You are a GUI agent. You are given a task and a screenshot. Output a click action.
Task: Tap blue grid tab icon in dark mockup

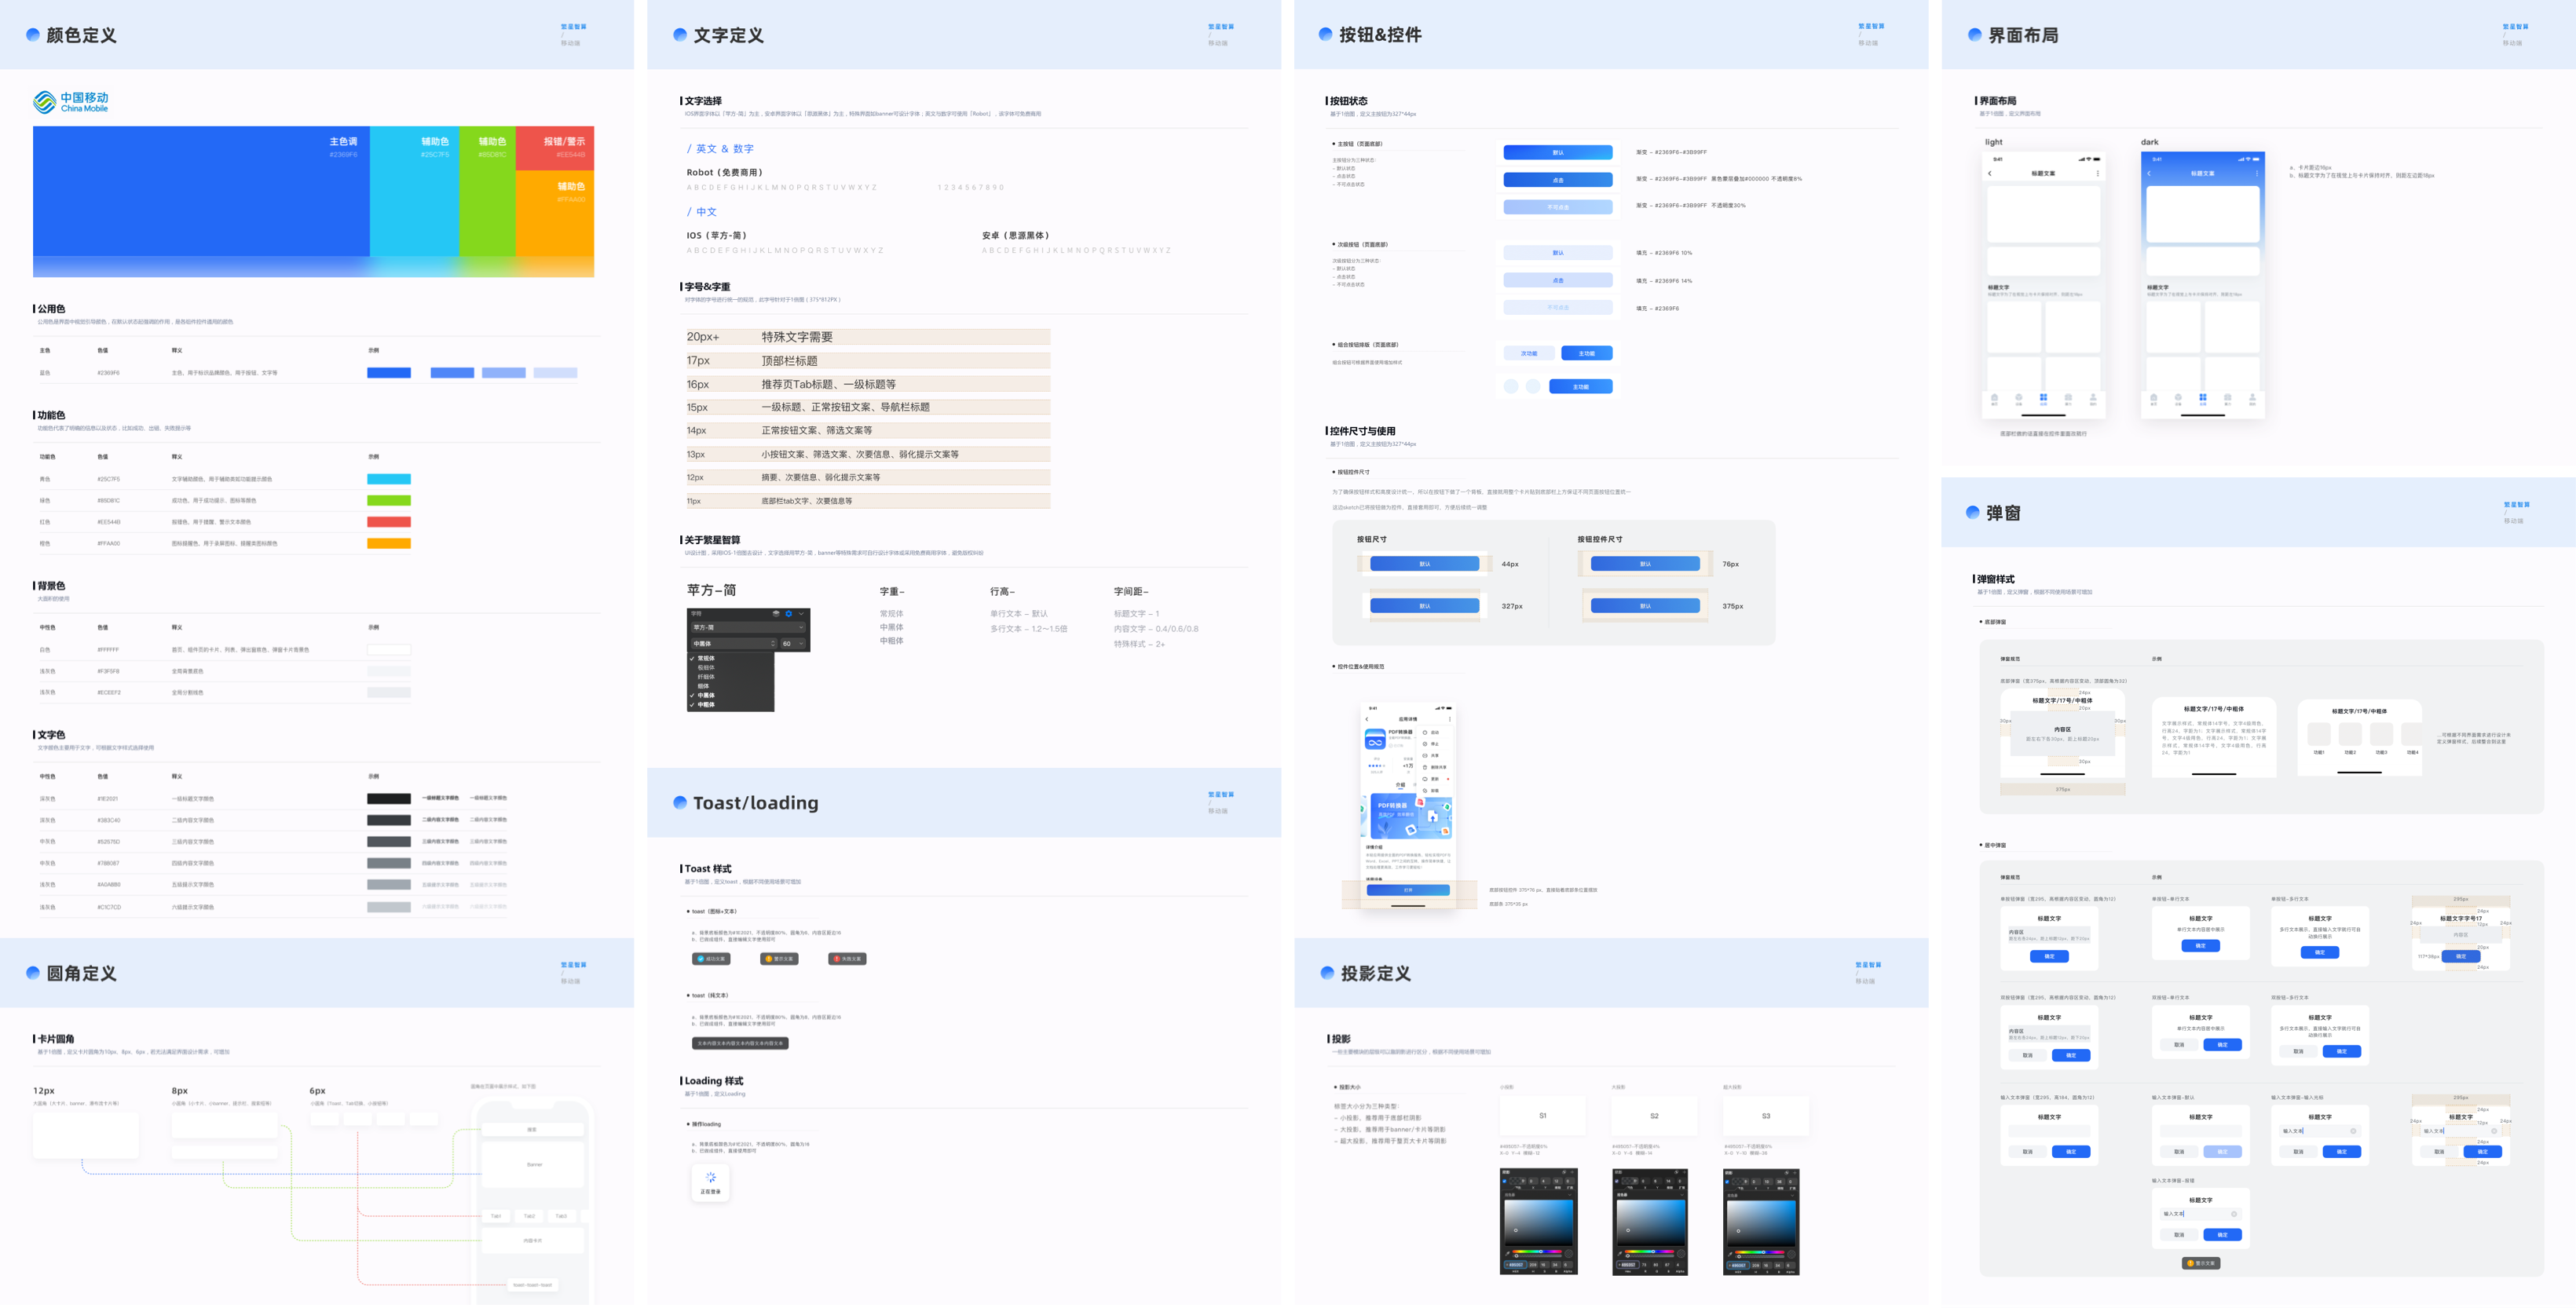pos(2203,398)
